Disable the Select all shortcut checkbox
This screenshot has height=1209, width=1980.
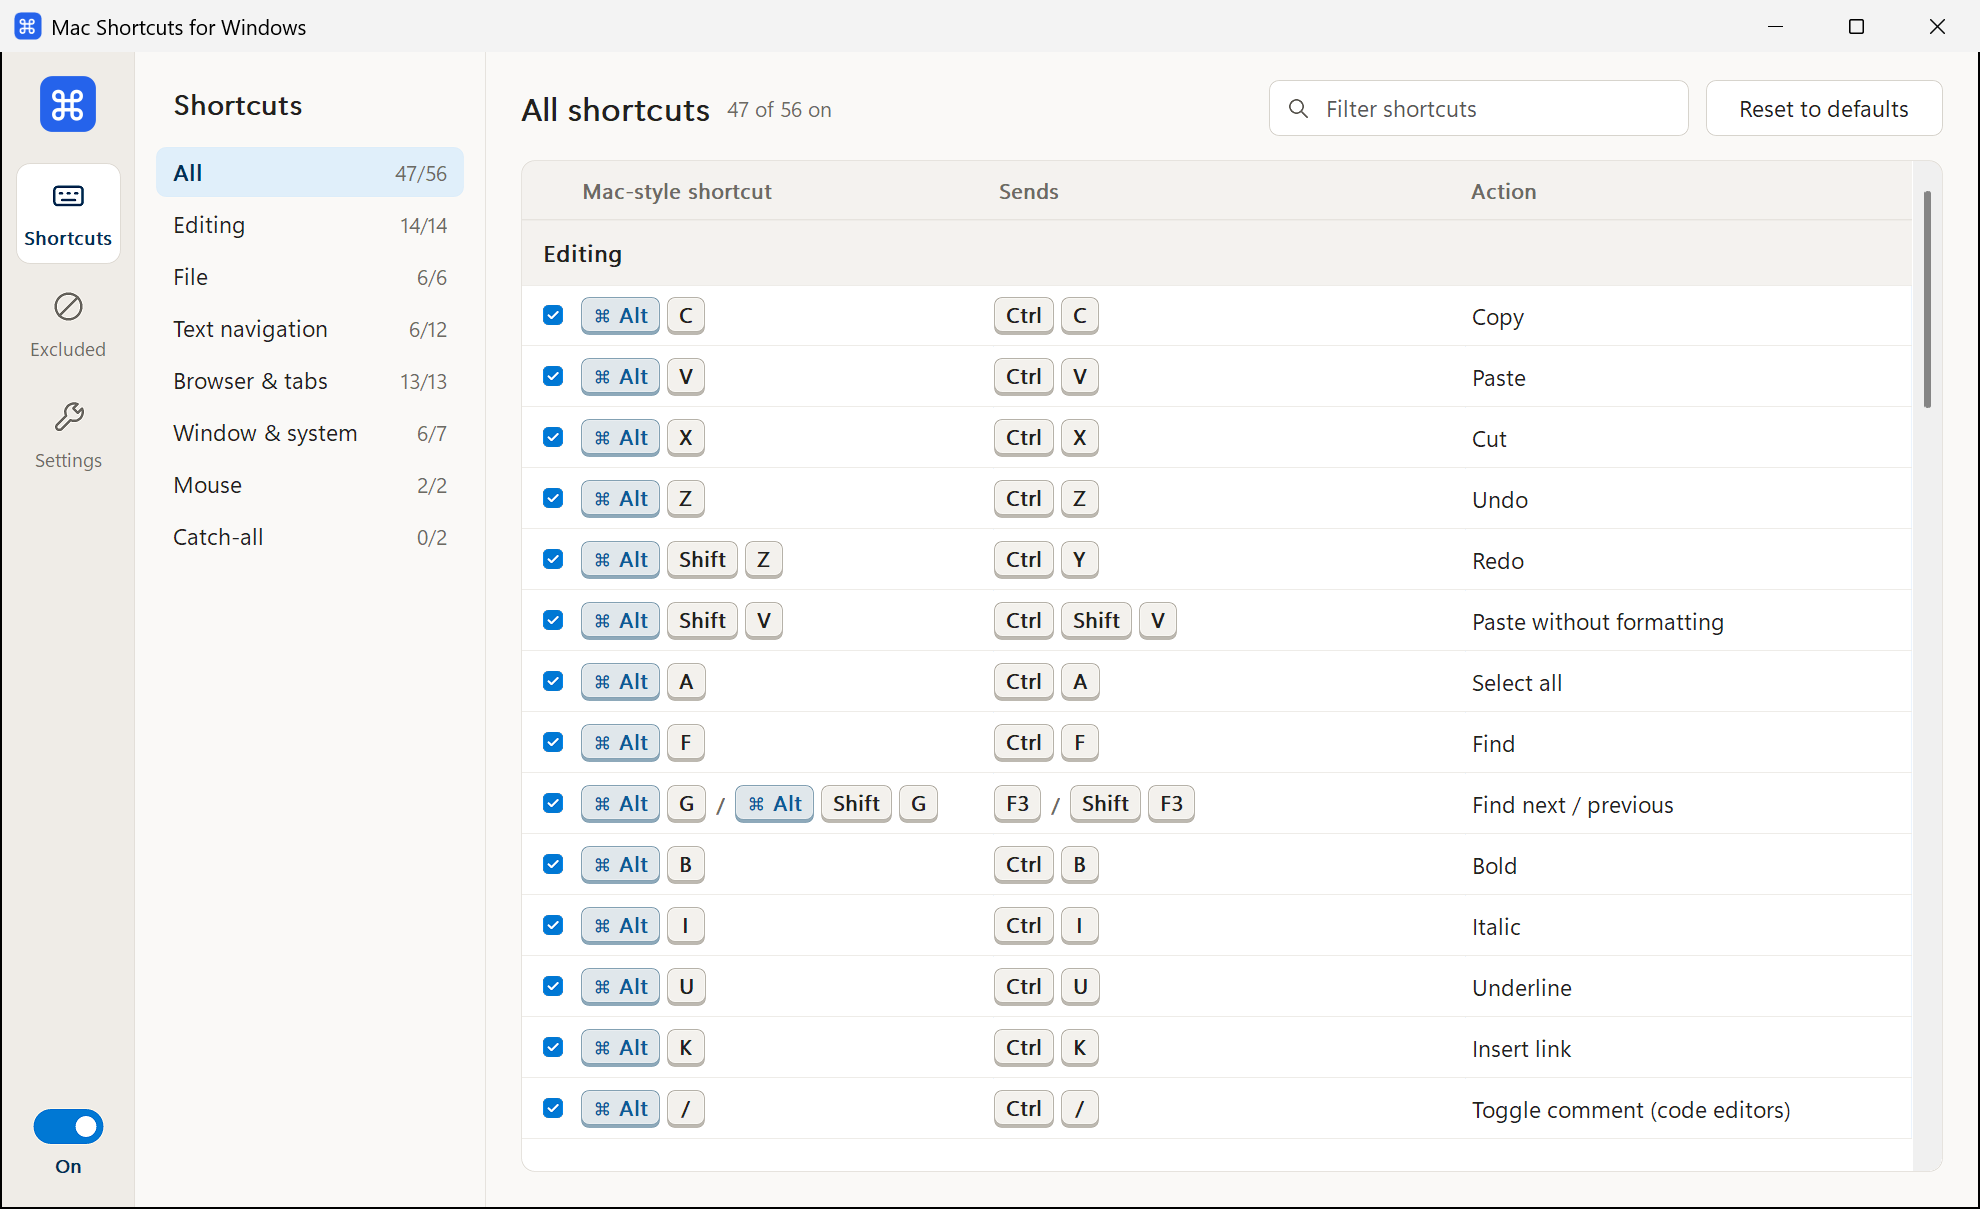coord(553,681)
